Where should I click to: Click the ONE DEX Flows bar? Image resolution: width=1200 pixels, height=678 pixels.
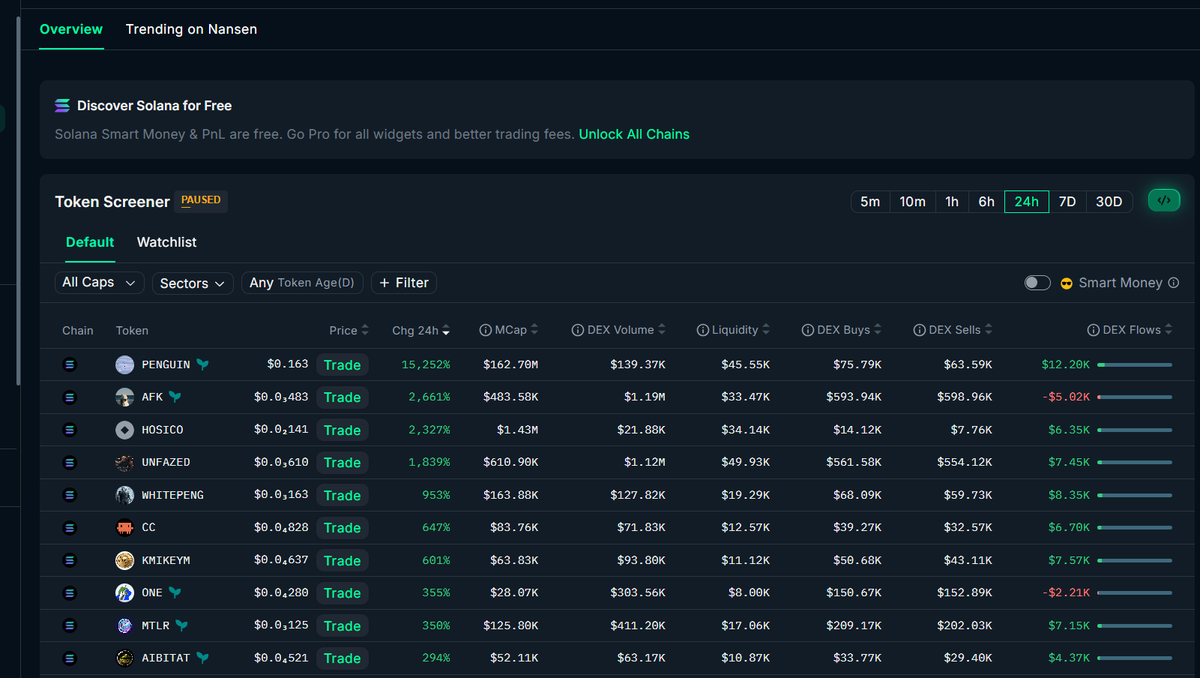click(1134, 592)
